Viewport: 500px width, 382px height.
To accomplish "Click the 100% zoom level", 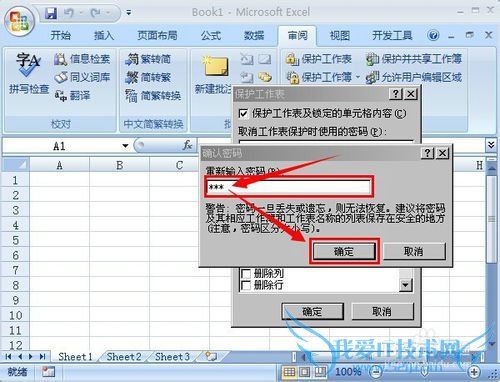I will click(x=348, y=372).
